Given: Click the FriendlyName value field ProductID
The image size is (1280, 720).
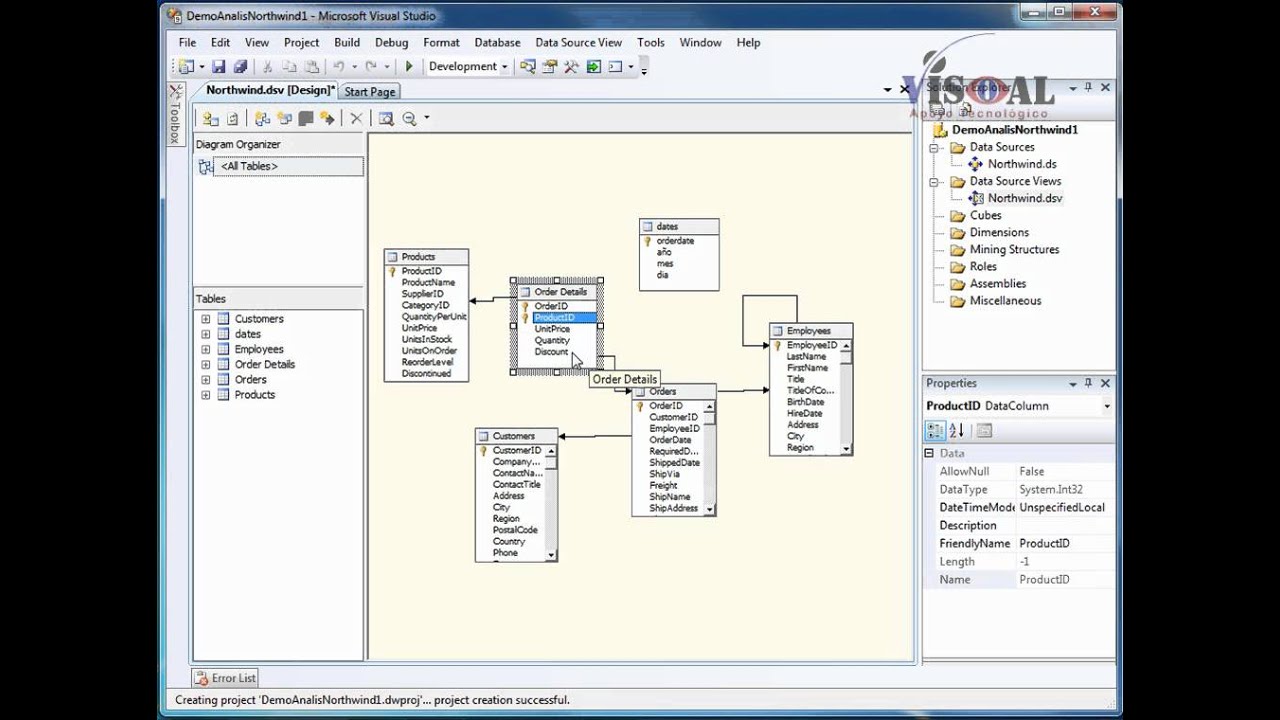Looking at the screenshot, I should pyautogui.click(x=1065, y=543).
